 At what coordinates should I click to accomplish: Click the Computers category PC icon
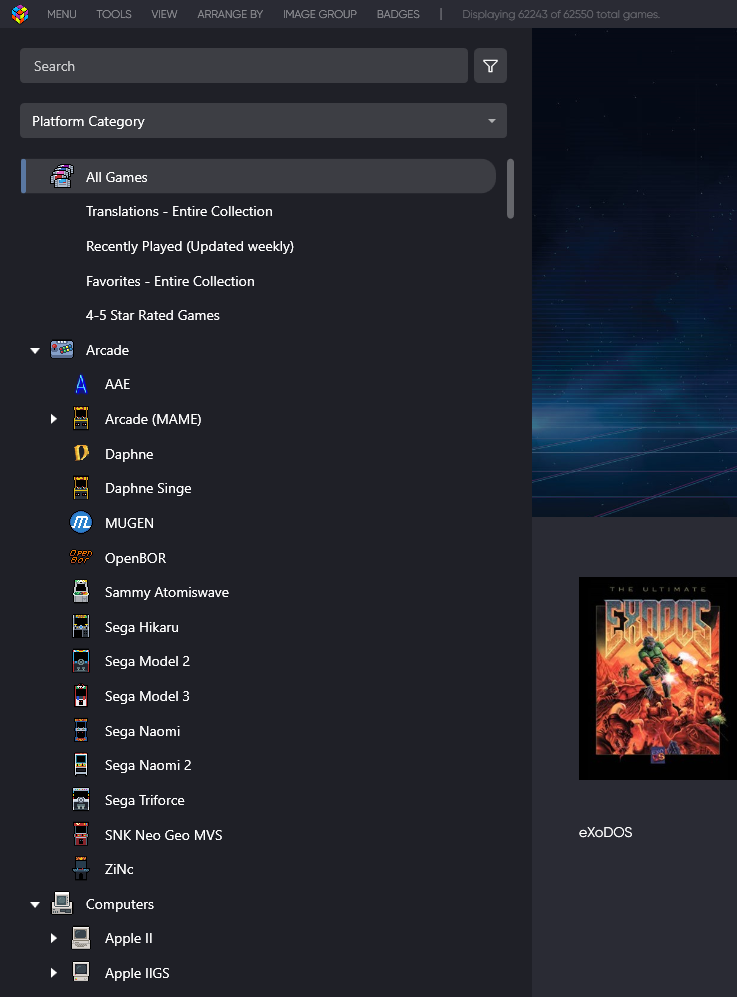coord(62,904)
